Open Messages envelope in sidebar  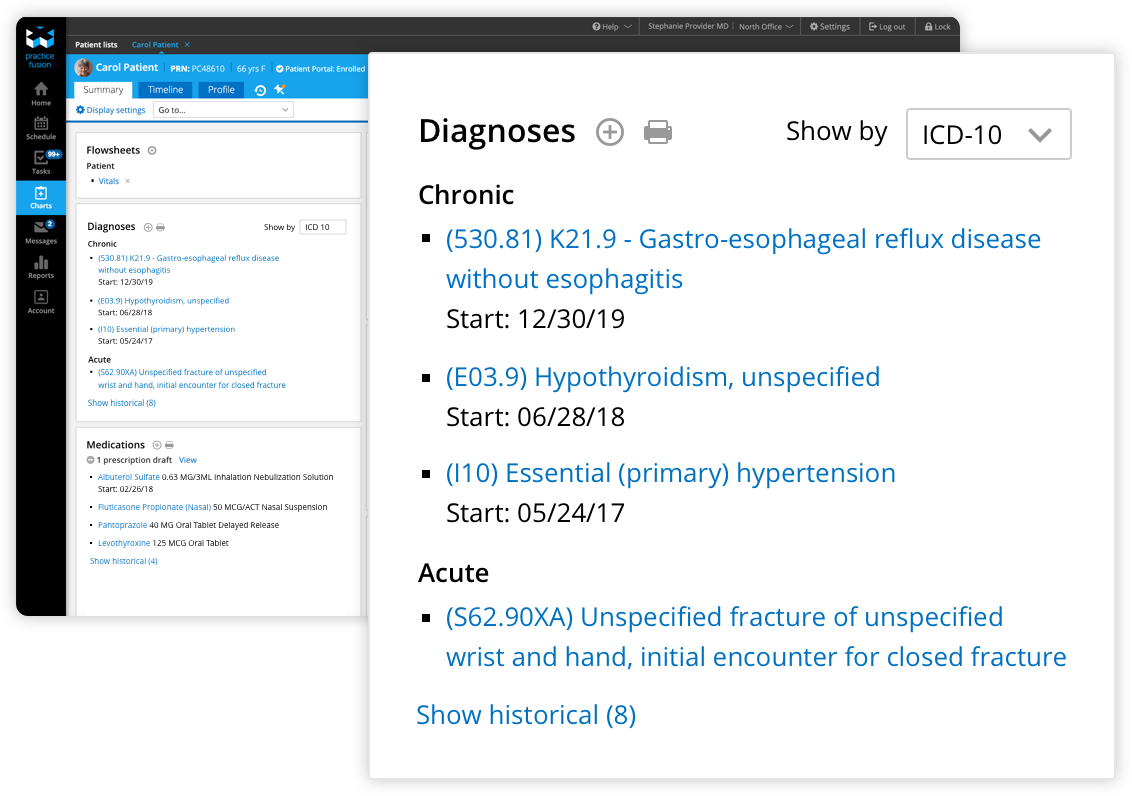coord(41,229)
